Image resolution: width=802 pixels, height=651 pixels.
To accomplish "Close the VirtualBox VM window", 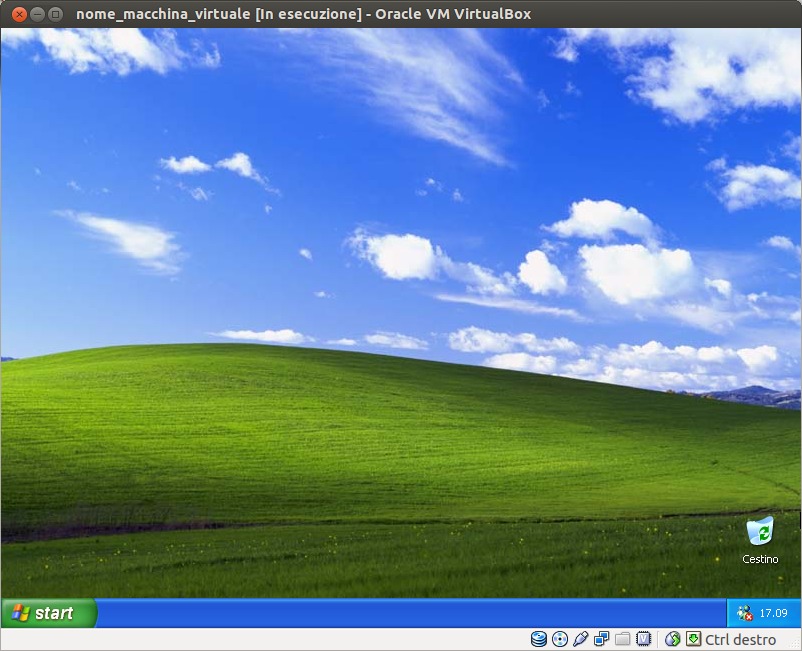I will pos(19,14).
